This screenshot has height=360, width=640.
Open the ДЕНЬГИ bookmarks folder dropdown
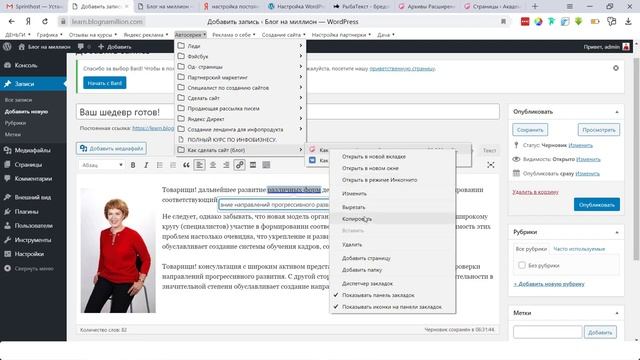(x=18, y=35)
